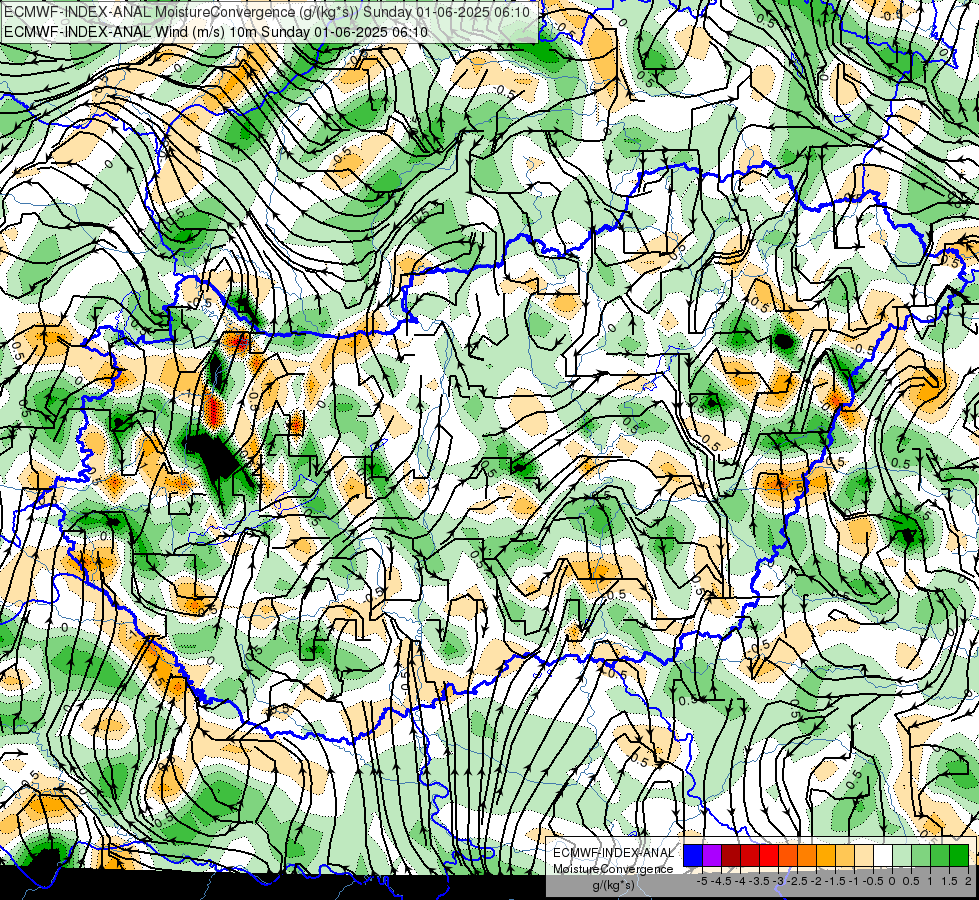Pick the bright red swatch for -3.5 to -3

click(x=769, y=855)
